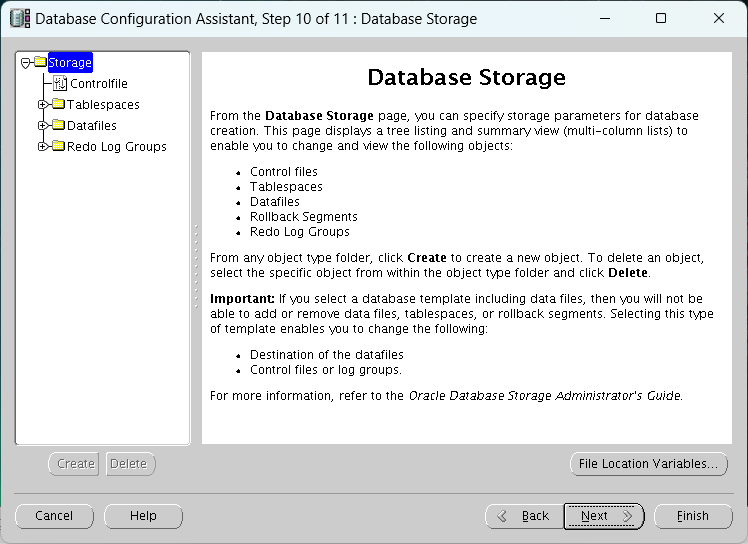Expand the Redo Log Groups node
This screenshot has width=748, height=544.
click(43, 146)
